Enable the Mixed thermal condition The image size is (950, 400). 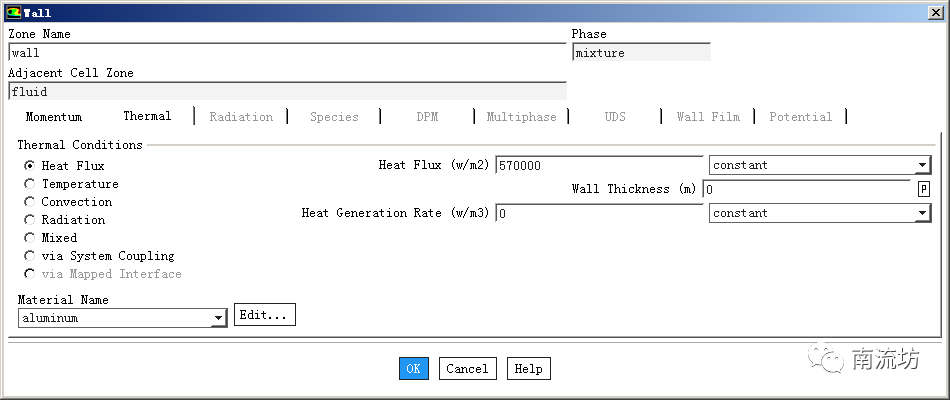click(30, 238)
